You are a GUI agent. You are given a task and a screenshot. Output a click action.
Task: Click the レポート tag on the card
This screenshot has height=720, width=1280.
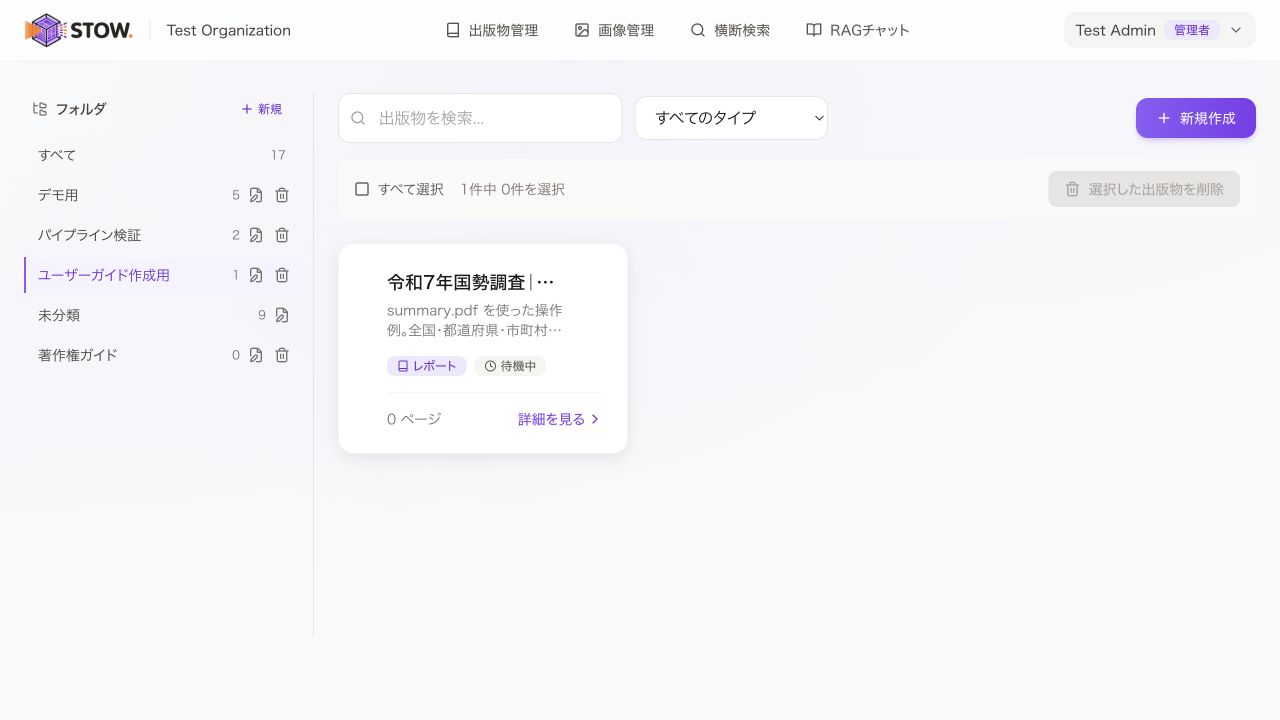[427, 366]
